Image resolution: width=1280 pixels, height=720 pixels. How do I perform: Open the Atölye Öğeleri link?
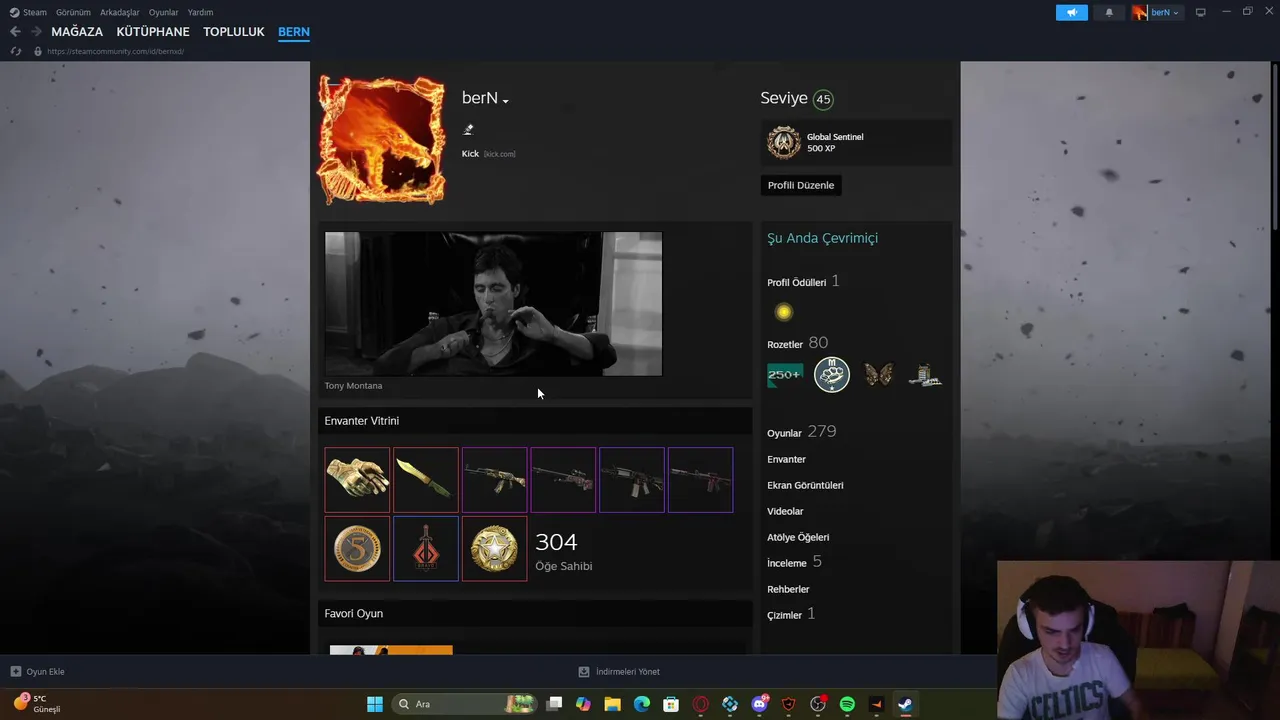(x=798, y=537)
